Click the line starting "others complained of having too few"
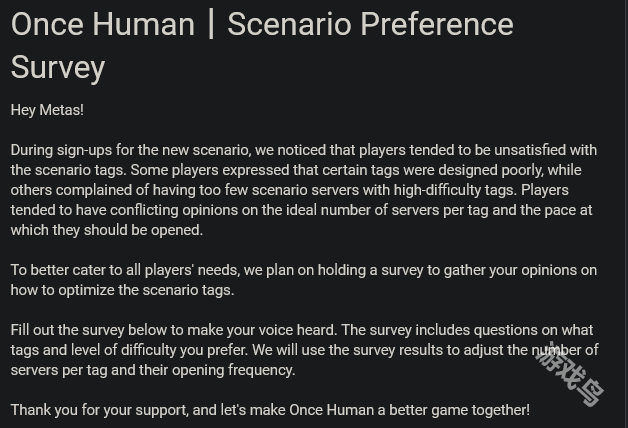628x428 pixels. click(x=290, y=190)
